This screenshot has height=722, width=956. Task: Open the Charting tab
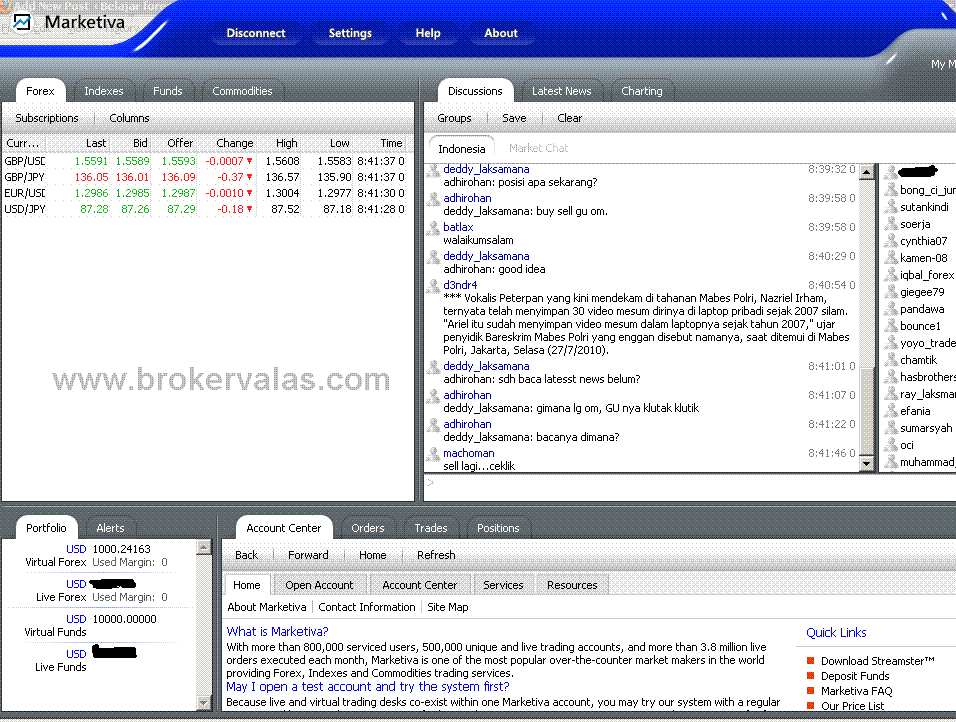641,91
